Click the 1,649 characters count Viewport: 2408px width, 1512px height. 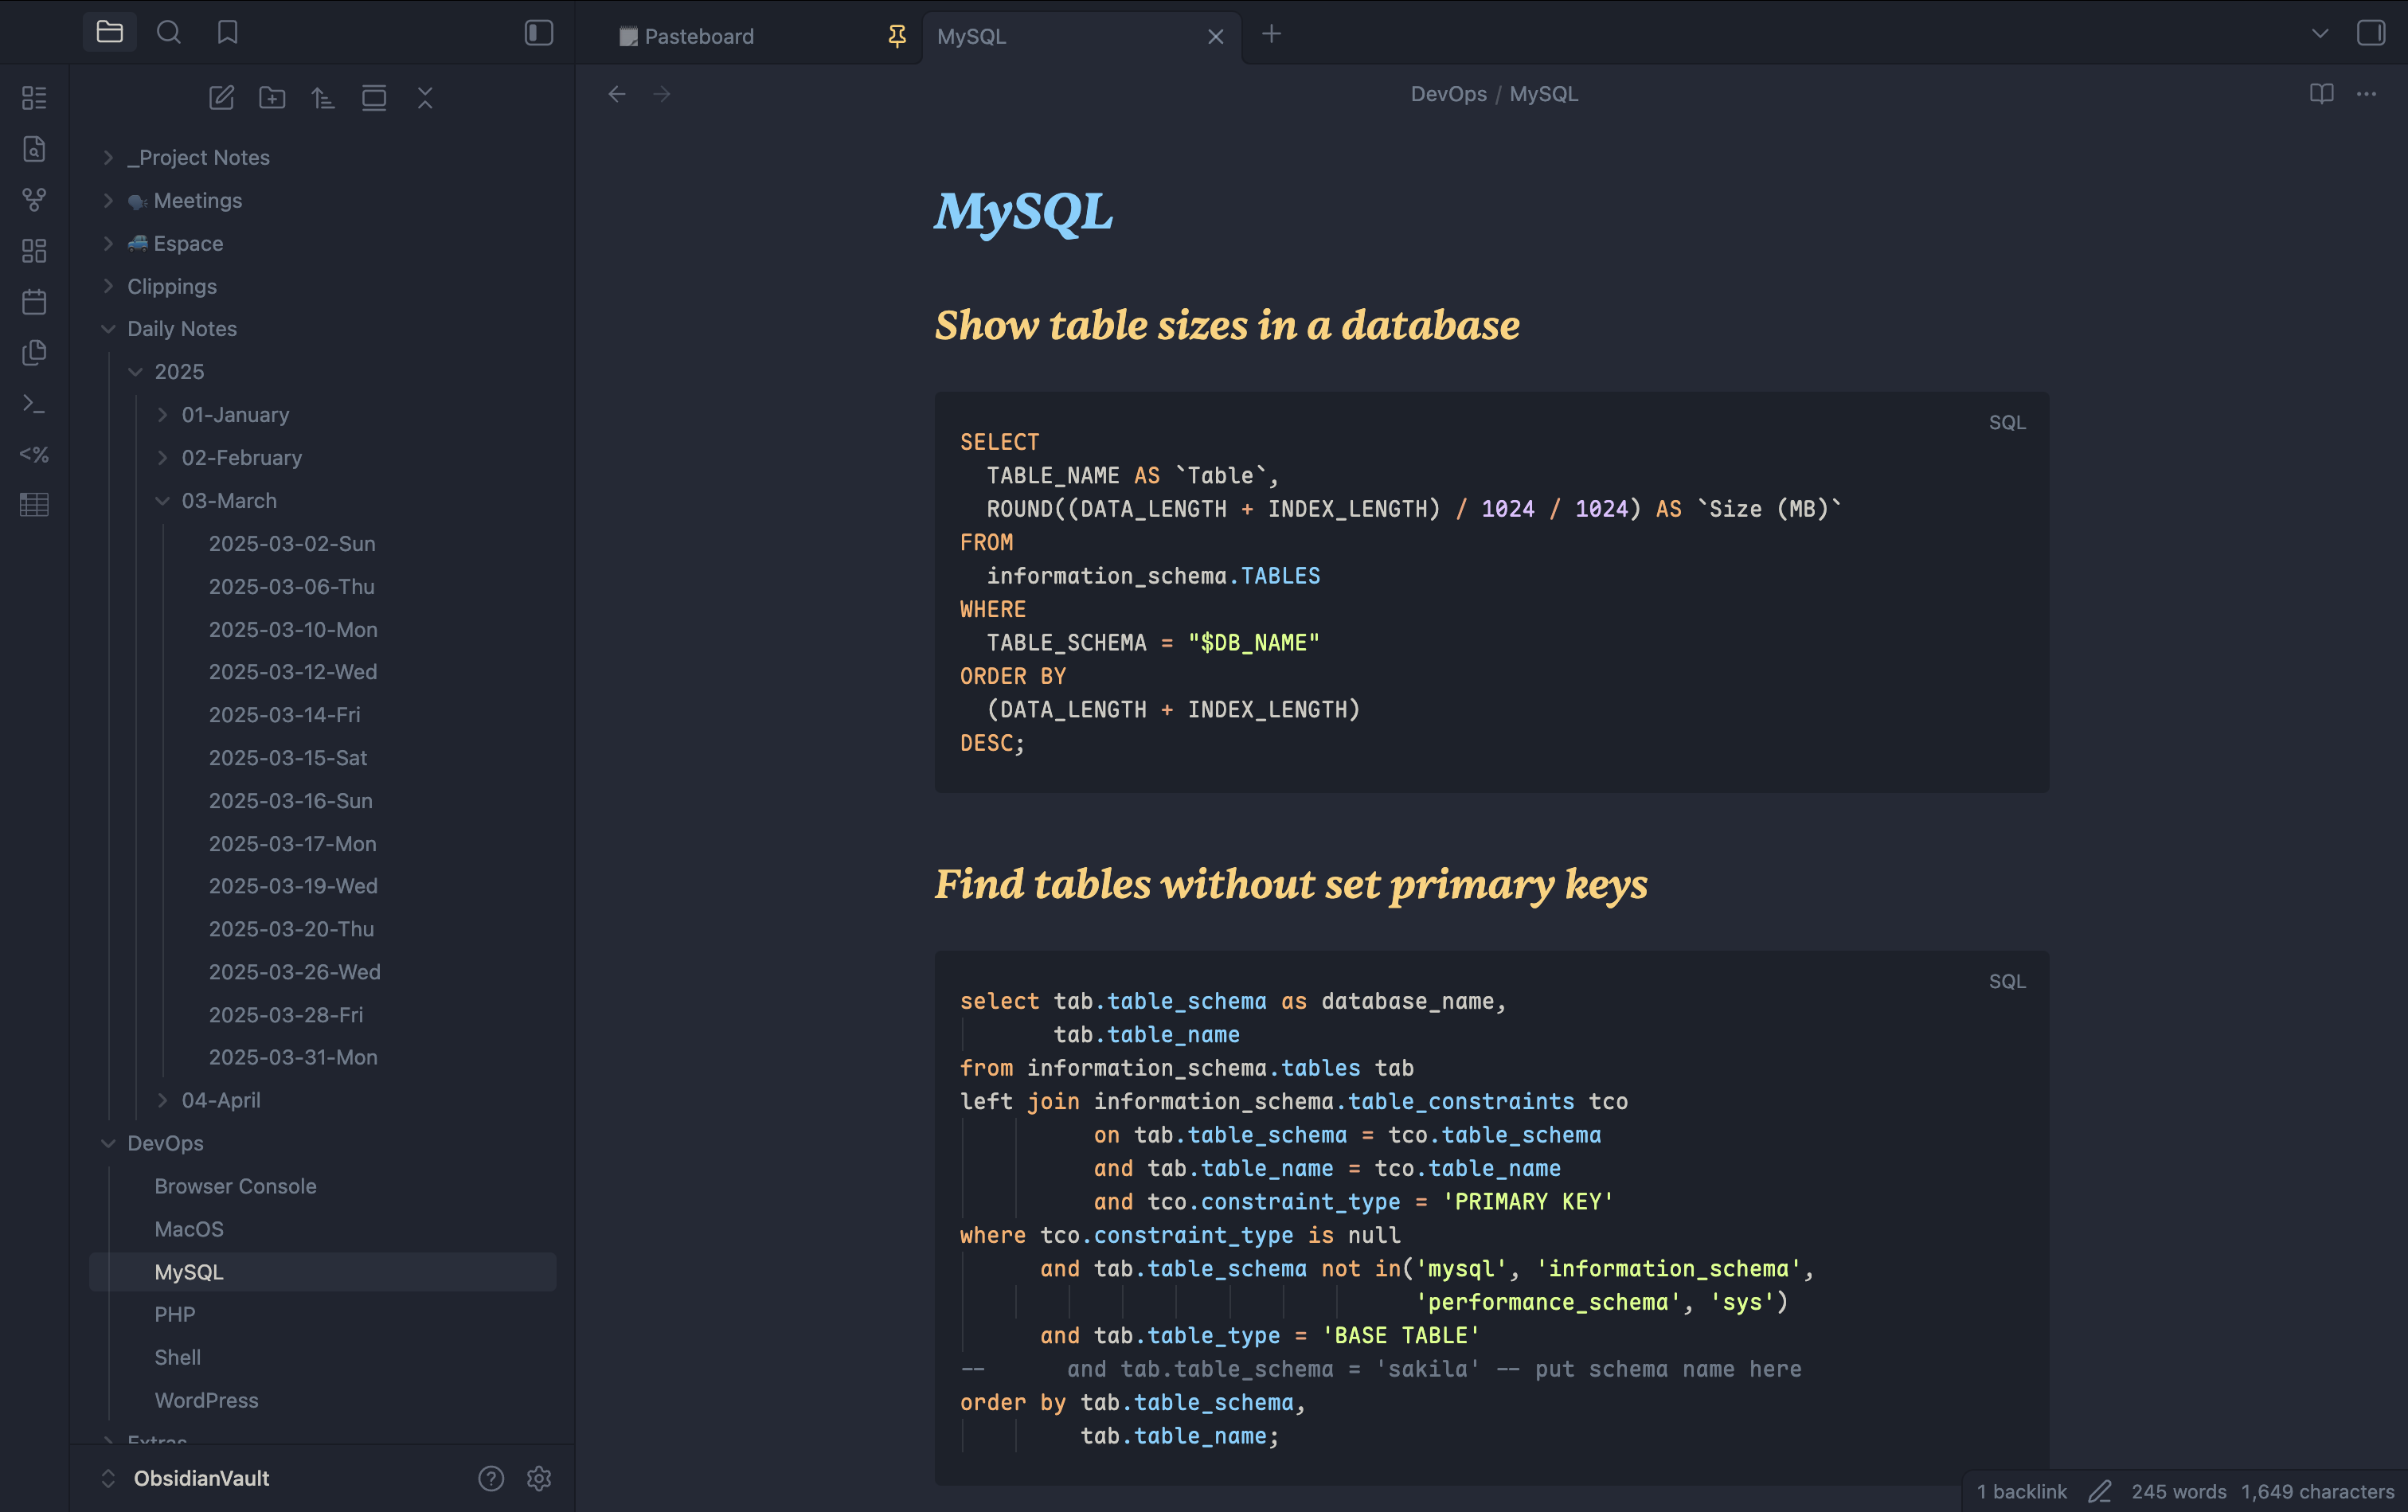[2317, 1491]
